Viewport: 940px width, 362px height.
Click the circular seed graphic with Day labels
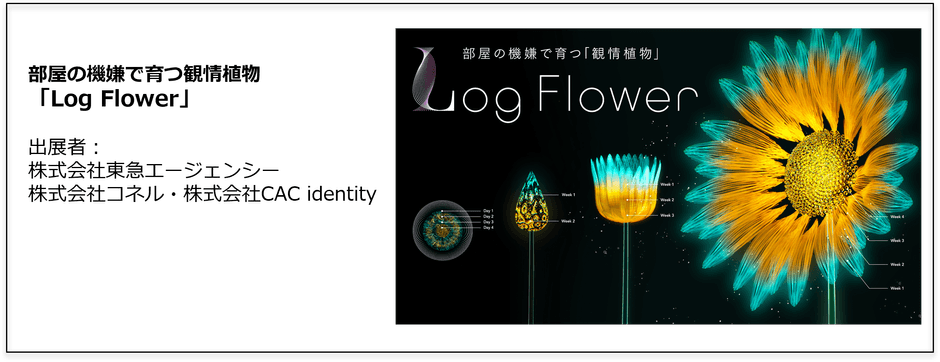[x=442, y=230]
